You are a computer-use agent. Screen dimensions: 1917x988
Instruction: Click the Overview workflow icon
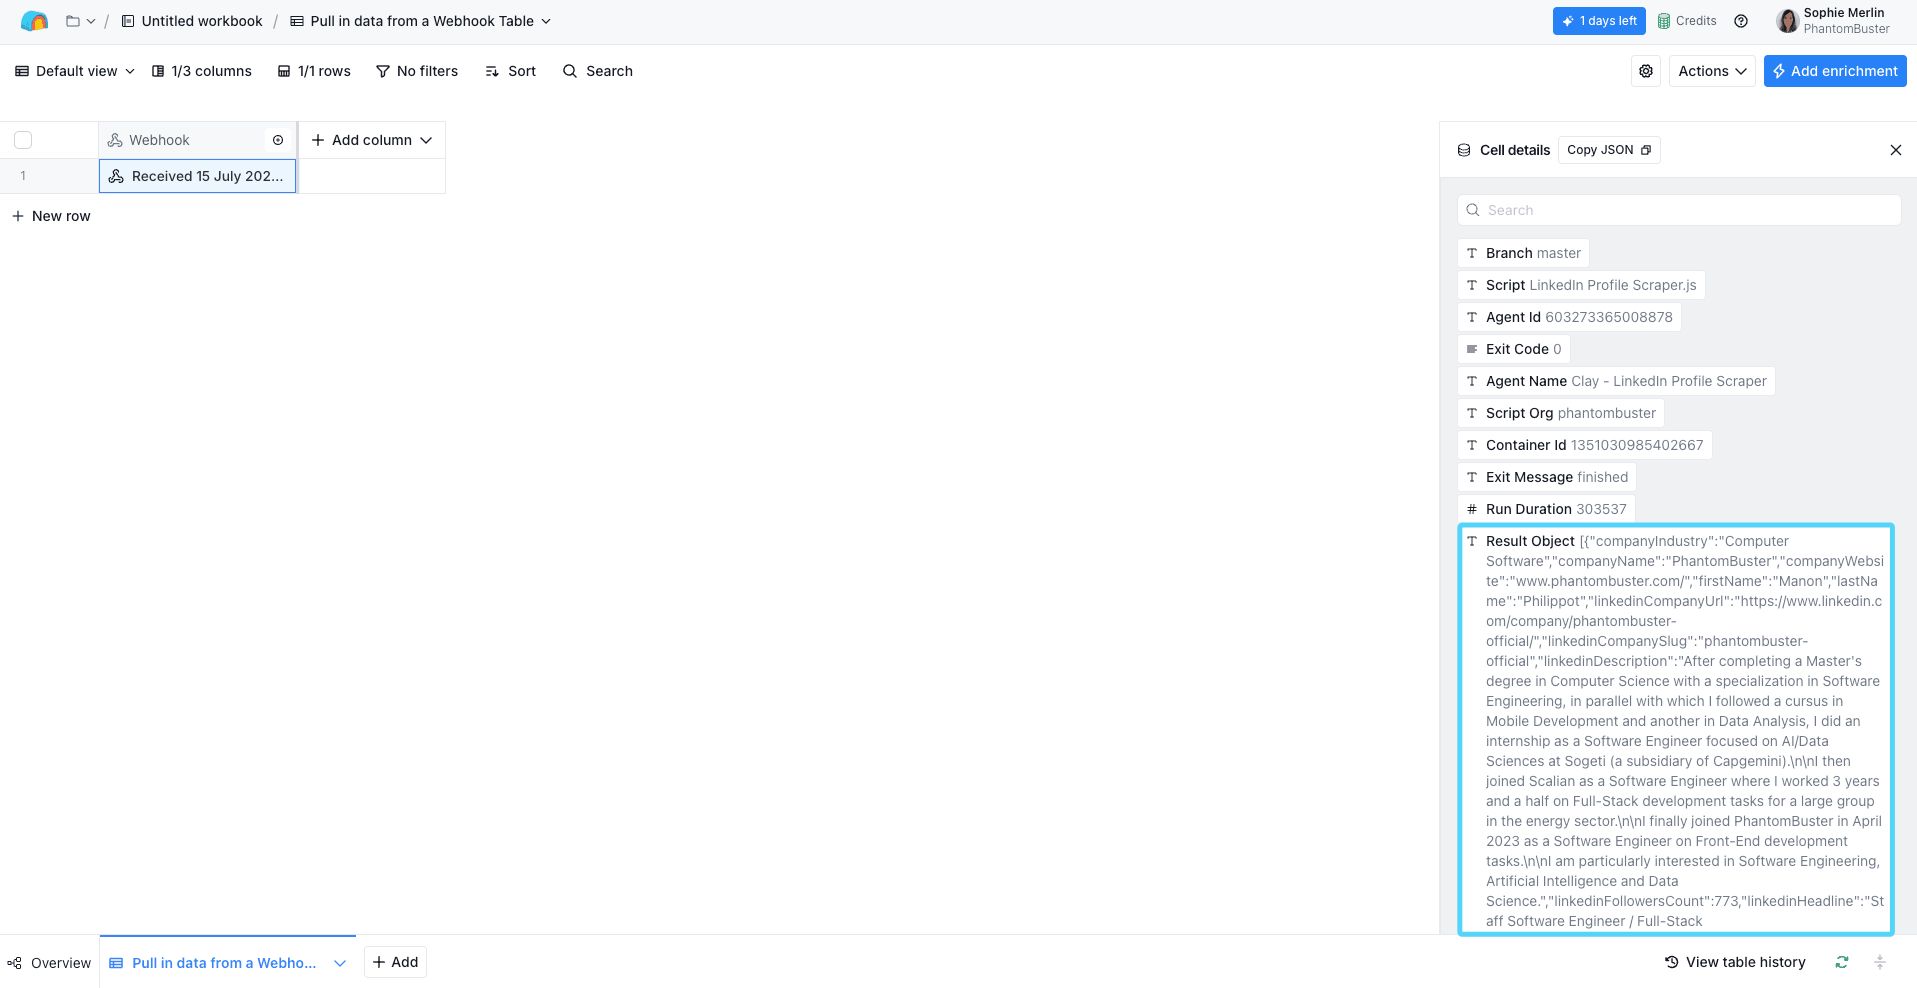pos(14,963)
